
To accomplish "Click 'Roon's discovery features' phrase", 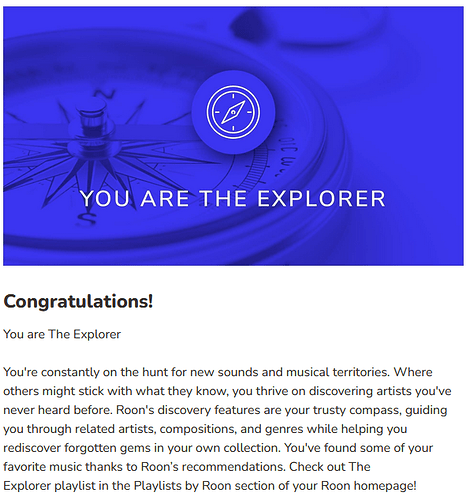I will [x=188, y=410].
